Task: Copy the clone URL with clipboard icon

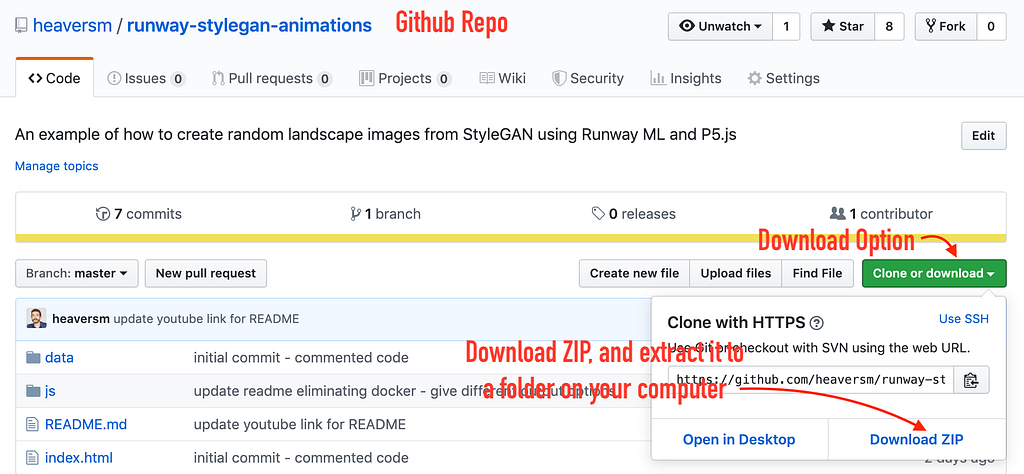Action: tap(972, 379)
